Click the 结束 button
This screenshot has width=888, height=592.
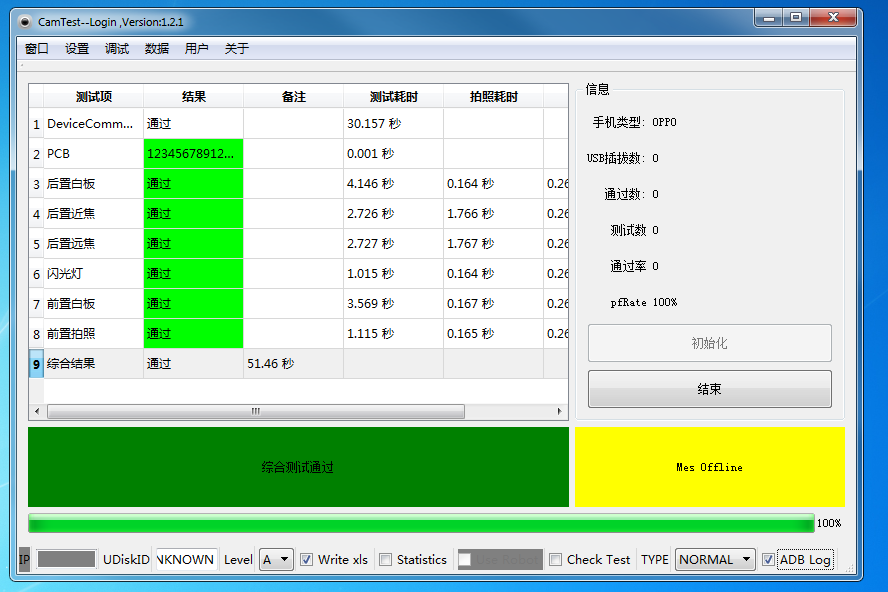pos(709,389)
